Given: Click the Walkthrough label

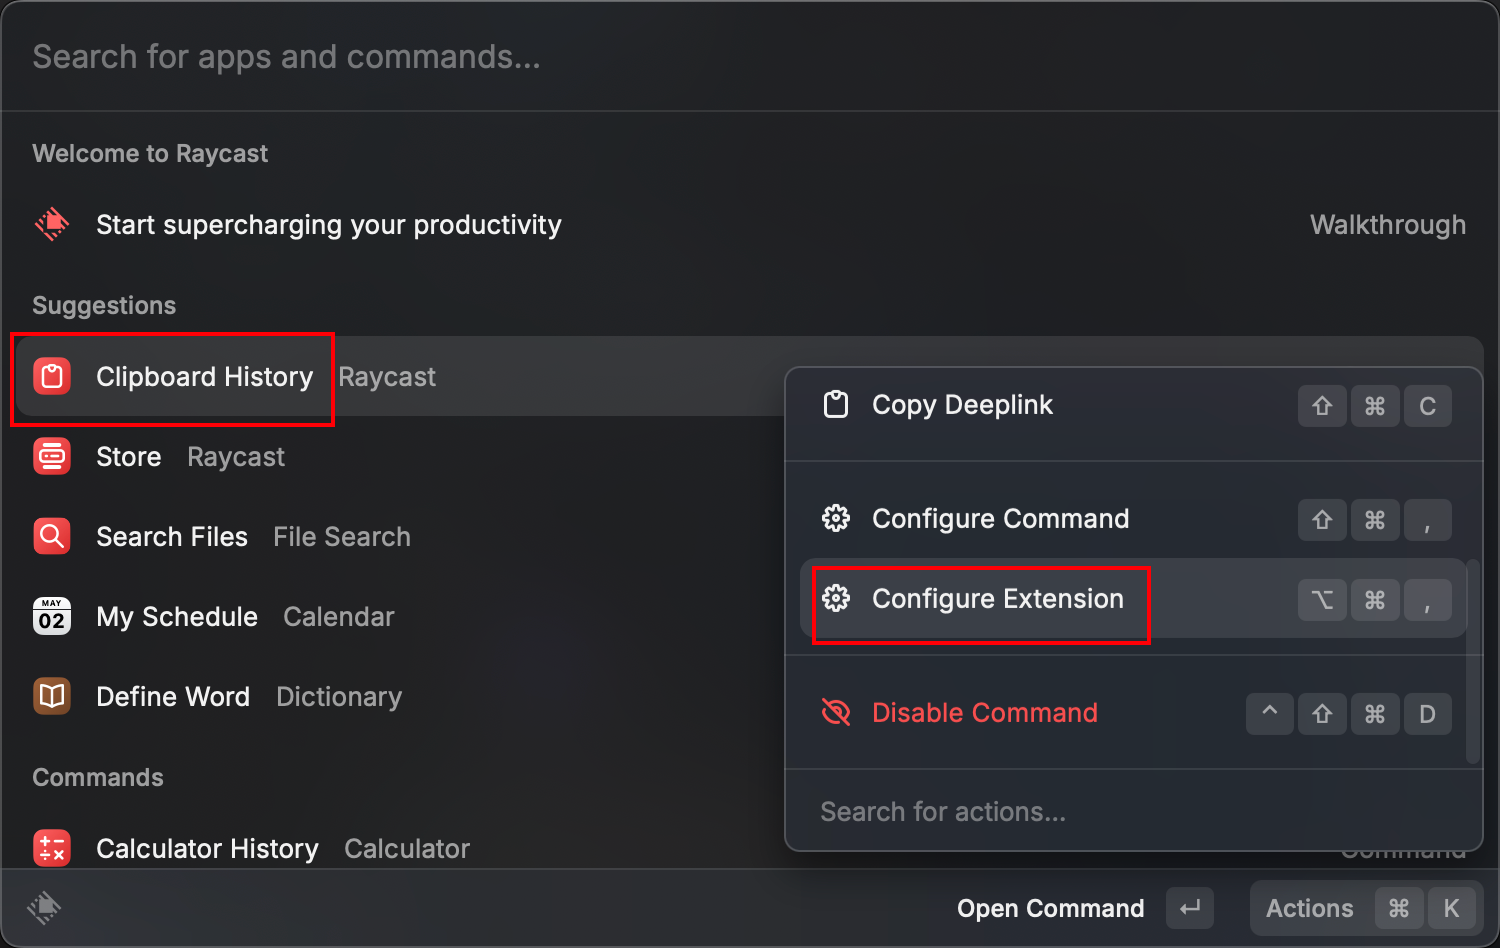Looking at the screenshot, I should [x=1388, y=224].
